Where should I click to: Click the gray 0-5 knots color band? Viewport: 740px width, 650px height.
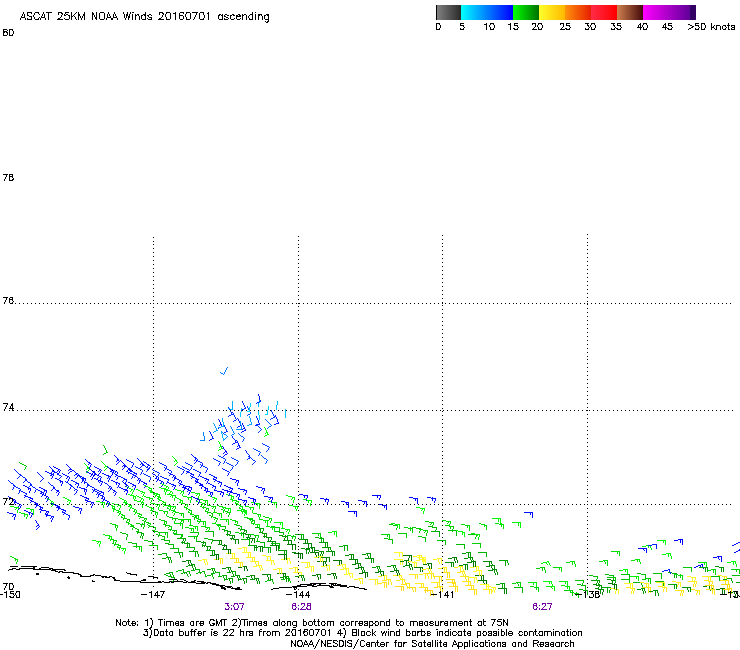tap(448, 12)
